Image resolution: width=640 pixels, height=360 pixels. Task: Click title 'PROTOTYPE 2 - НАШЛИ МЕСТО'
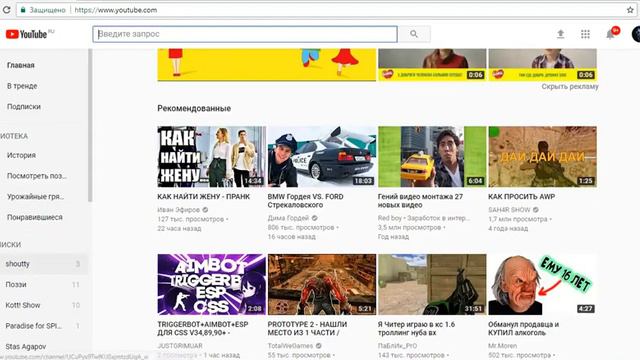pos(307,329)
